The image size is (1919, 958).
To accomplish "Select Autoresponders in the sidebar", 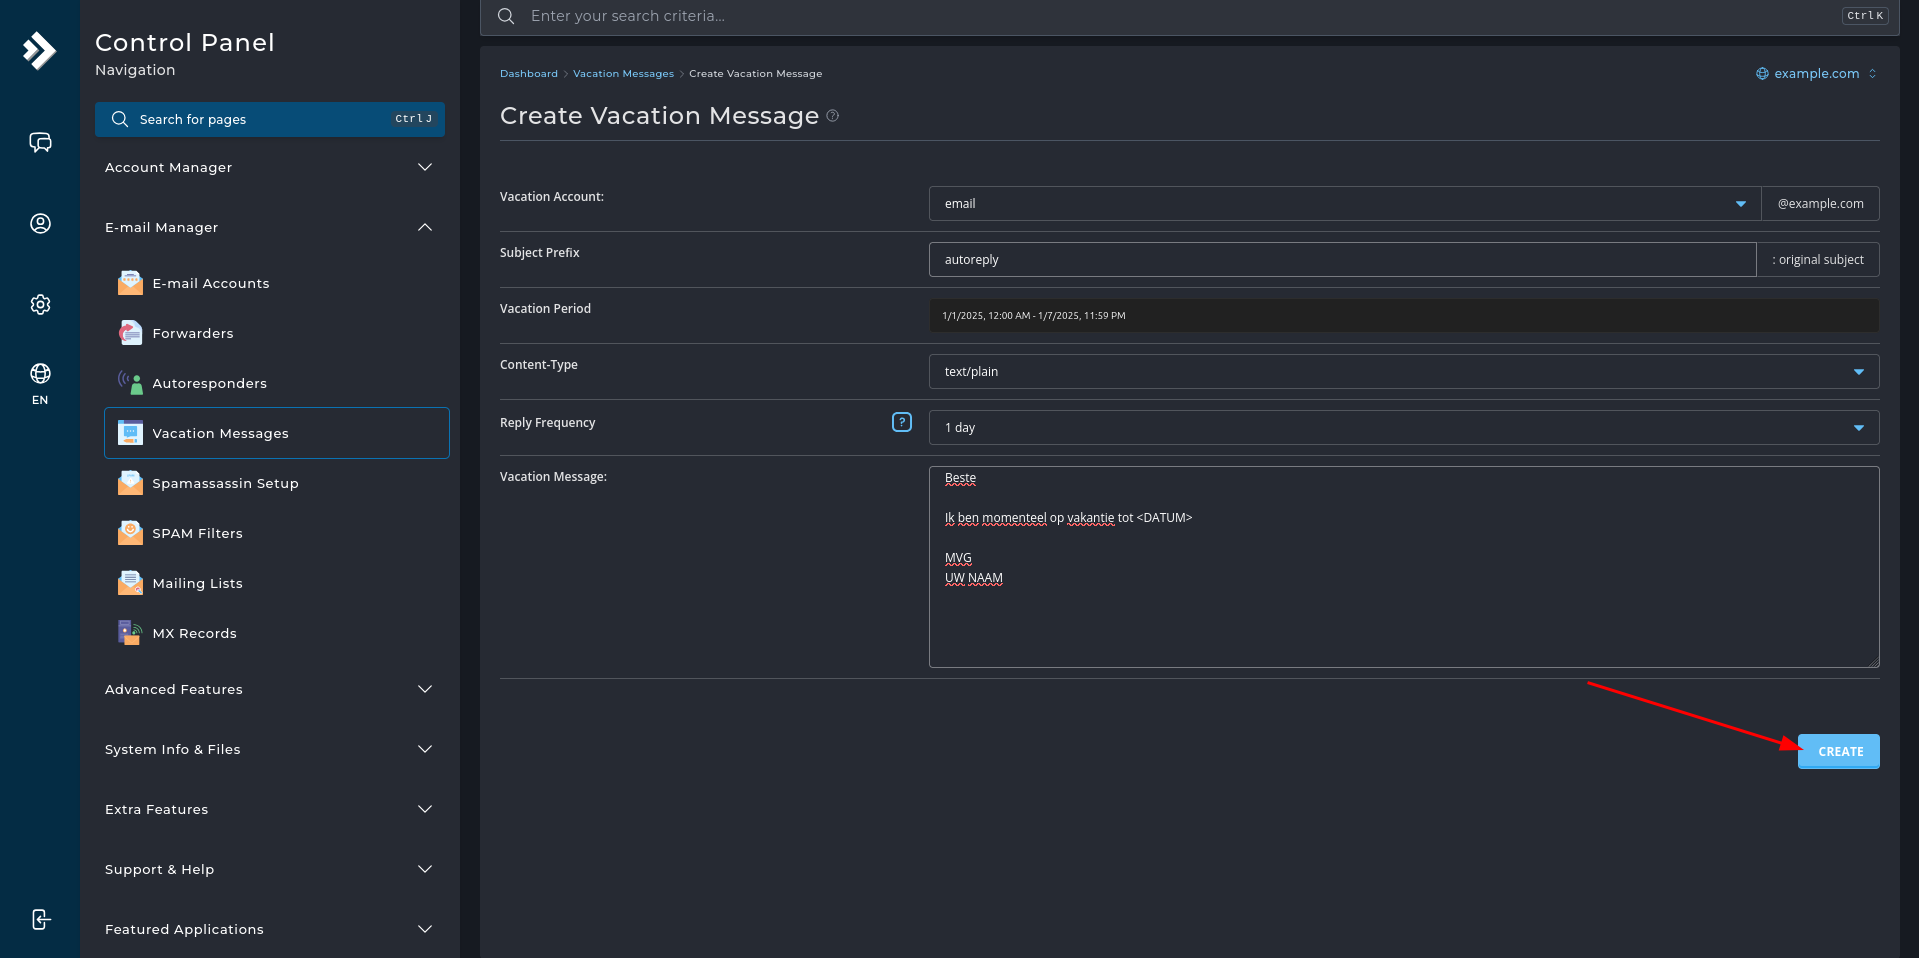I will click(209, 383).
